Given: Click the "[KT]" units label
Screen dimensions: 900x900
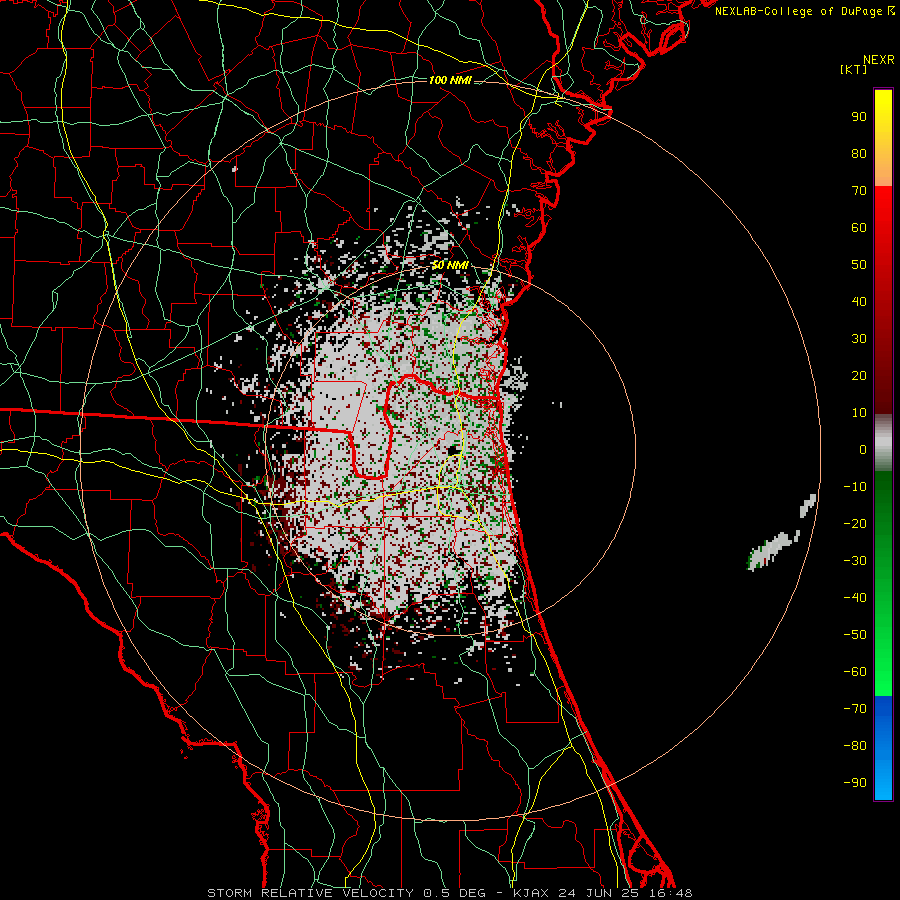Looking at the screenshot, I should click(853, 69).
